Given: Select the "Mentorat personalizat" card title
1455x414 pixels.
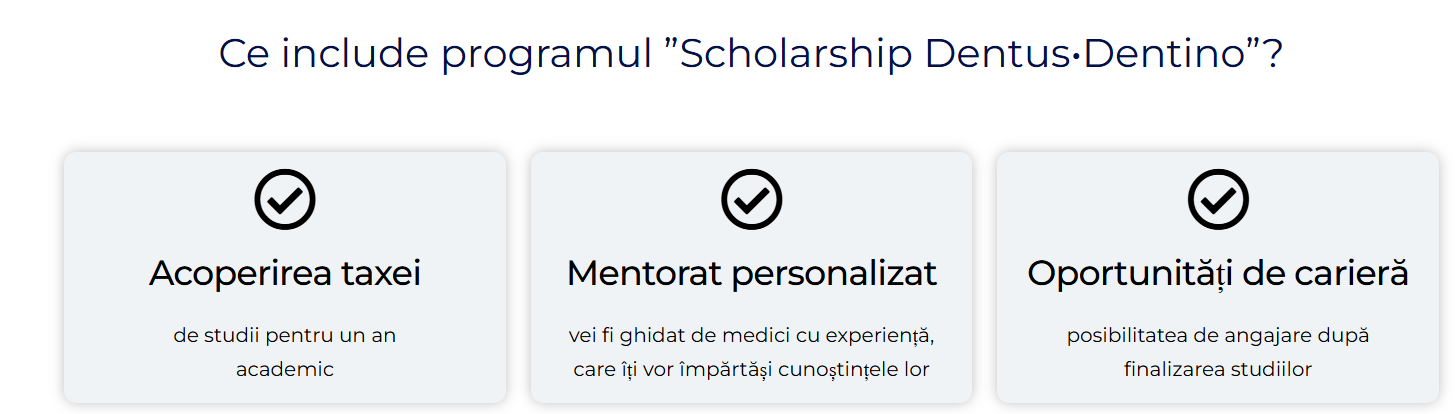Looking at the screenshot, I should (752, 273).
